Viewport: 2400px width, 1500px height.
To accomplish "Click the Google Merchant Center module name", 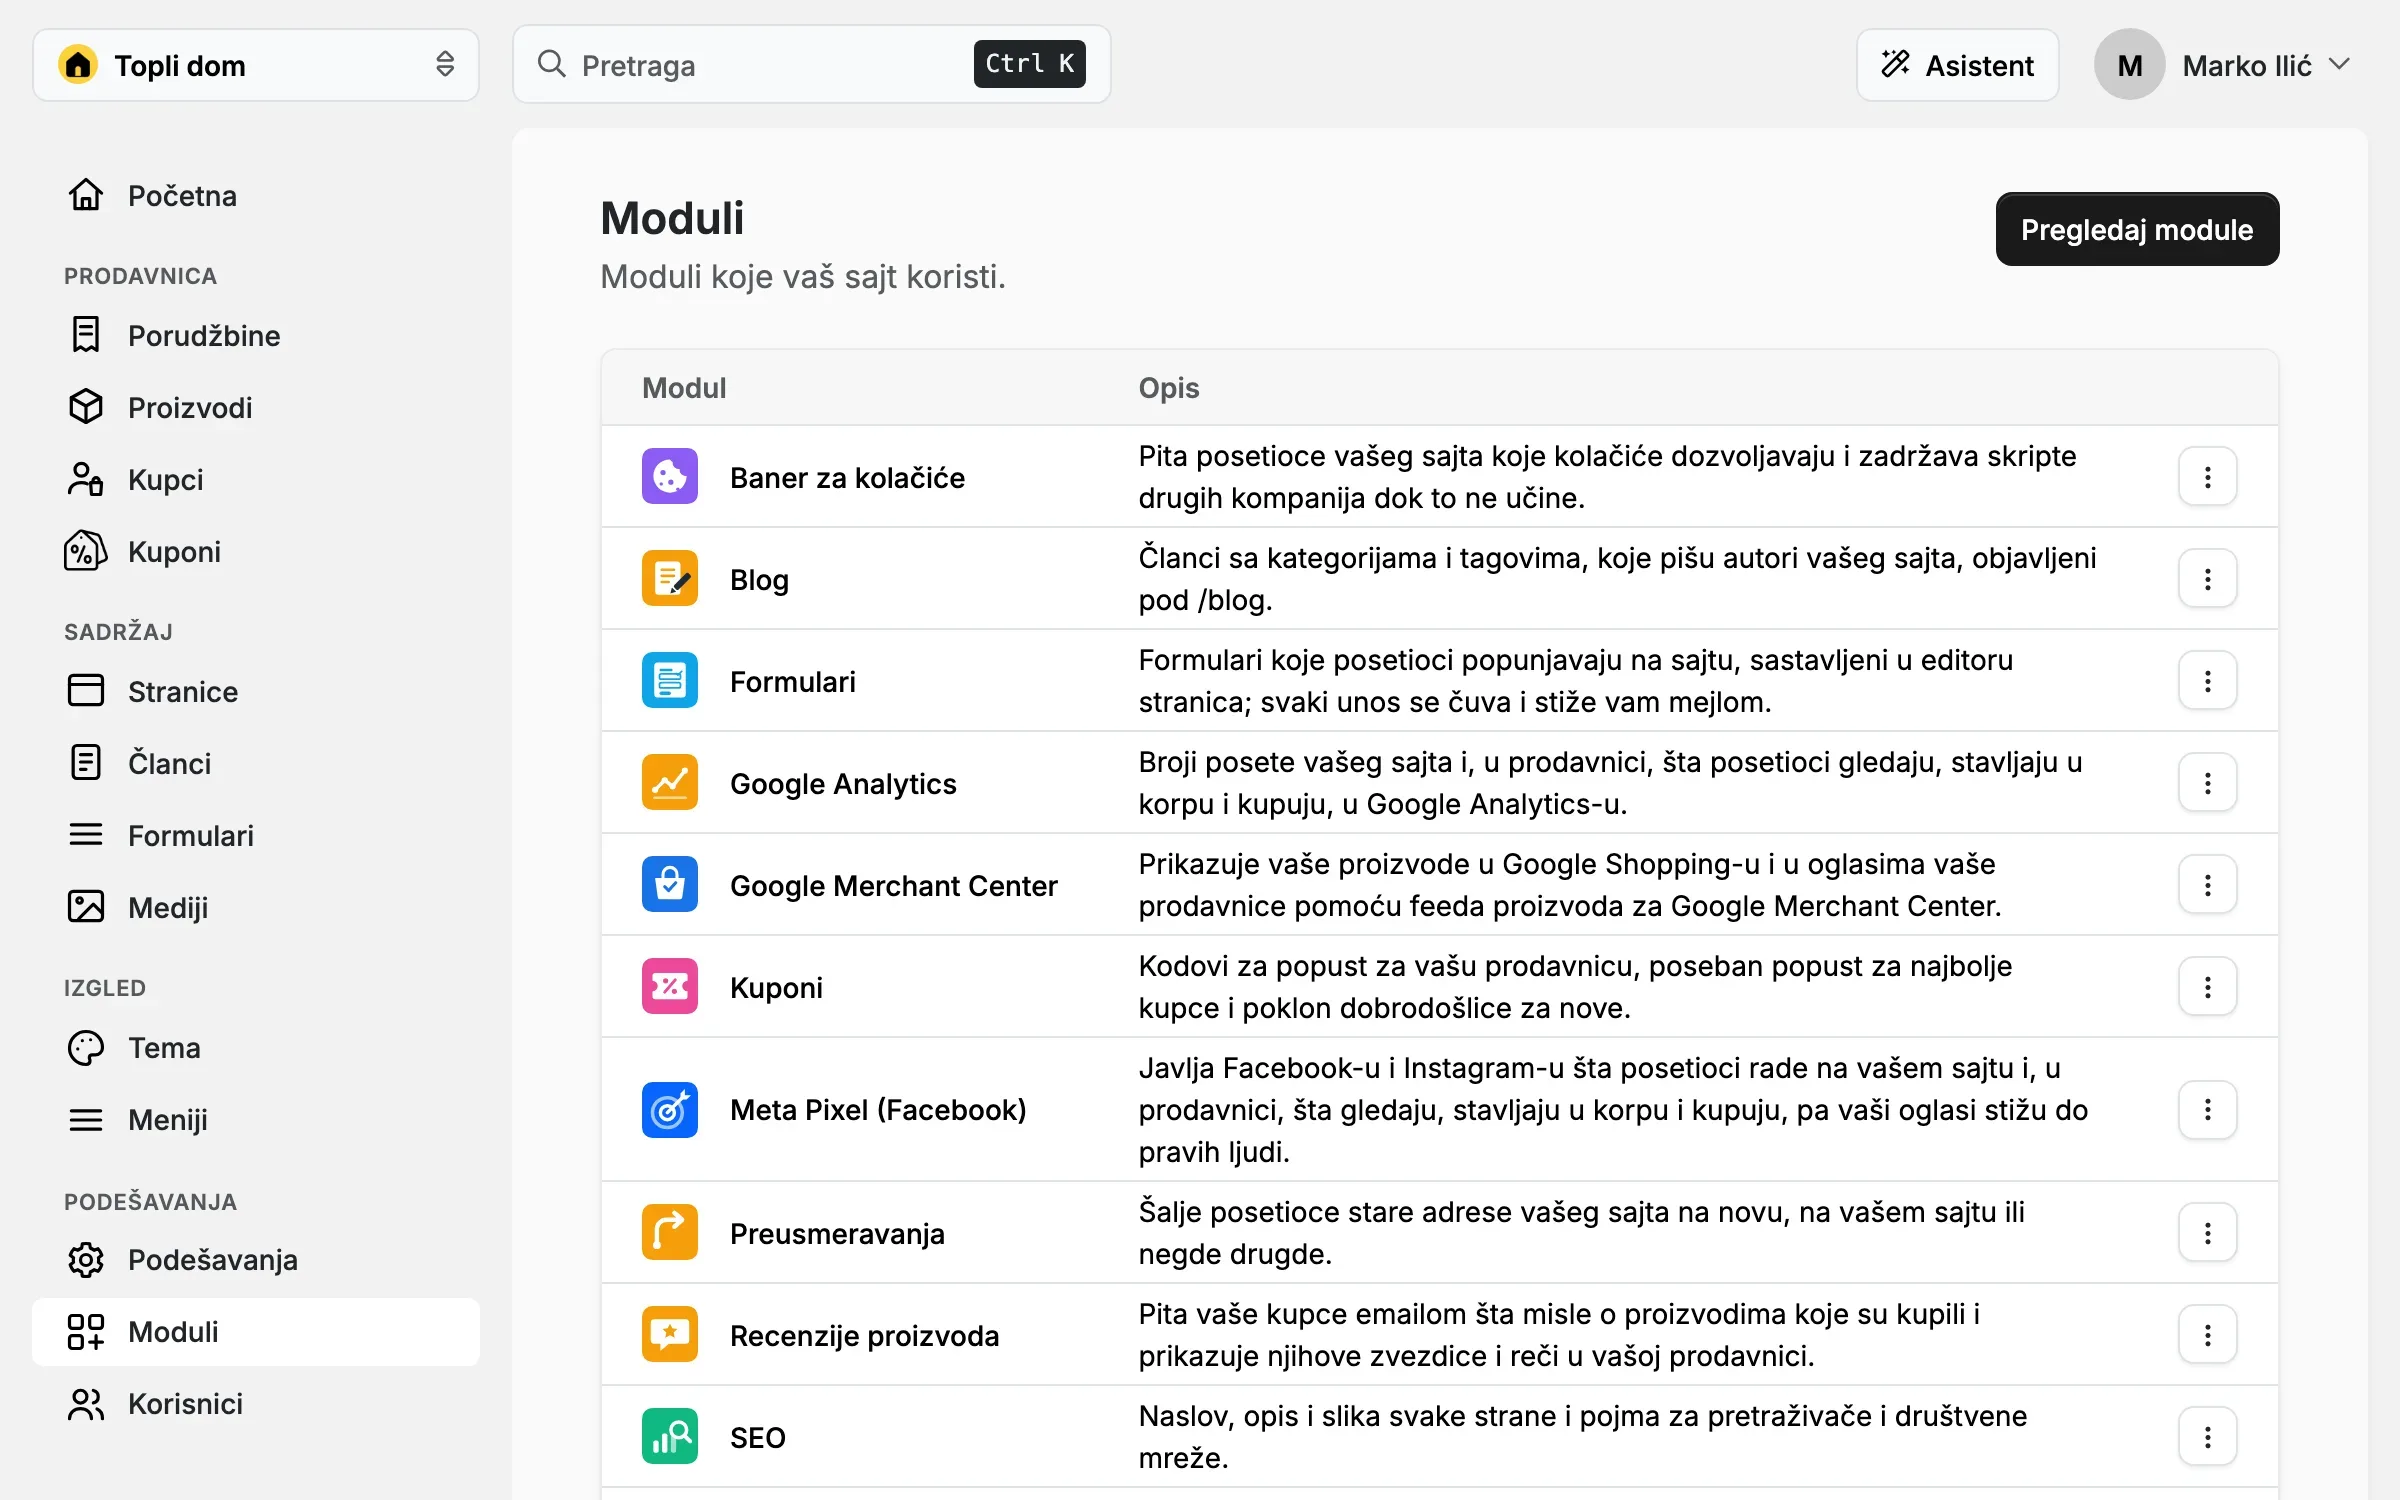I will (893, 885).
